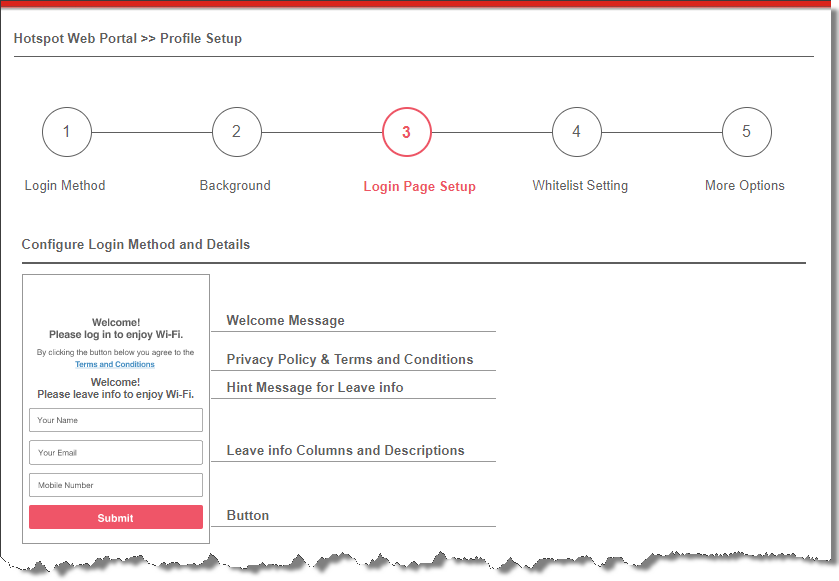Click the Mobile Number input field

pos(116,485)
